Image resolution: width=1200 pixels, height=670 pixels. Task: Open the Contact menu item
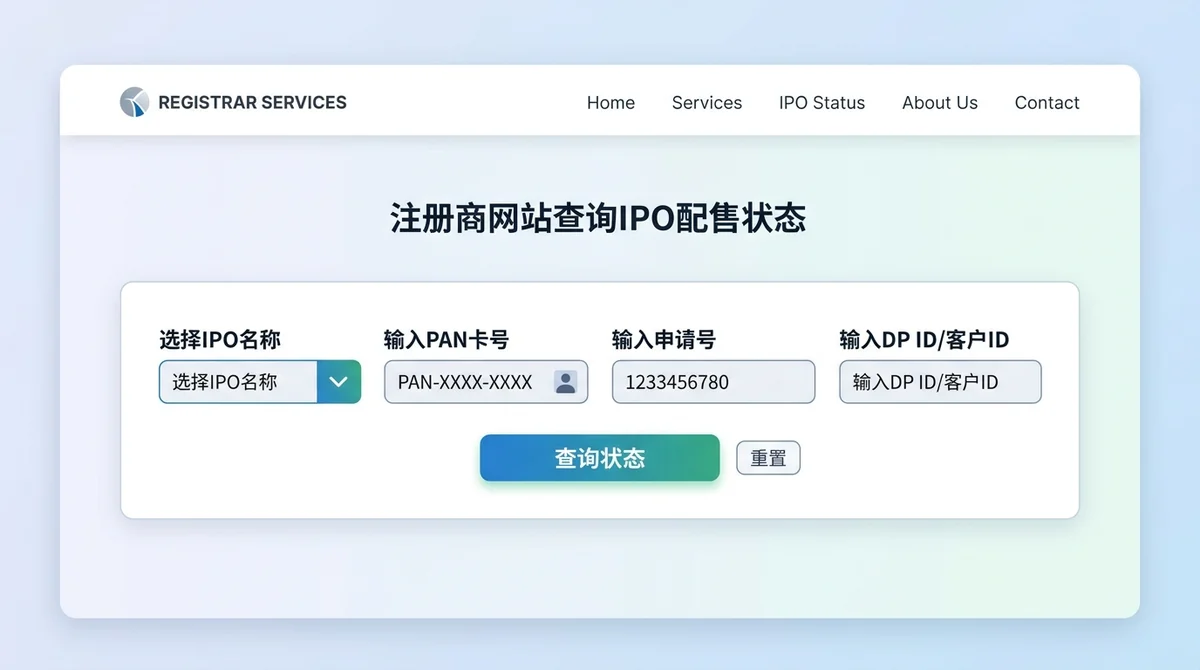coord(1047,103)
